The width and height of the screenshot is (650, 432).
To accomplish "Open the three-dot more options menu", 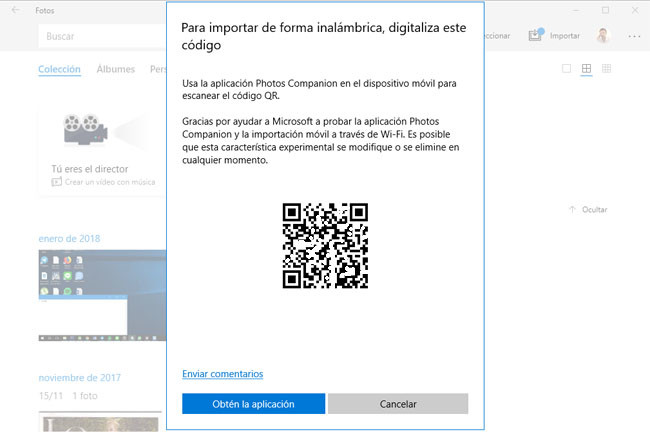I will (634, 36).
